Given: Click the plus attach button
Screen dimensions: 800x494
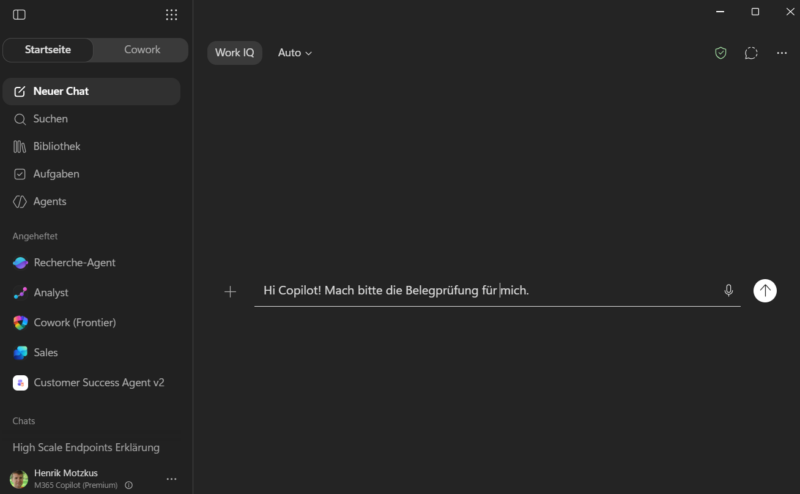Looking at the screenshot, I should 230,292.
